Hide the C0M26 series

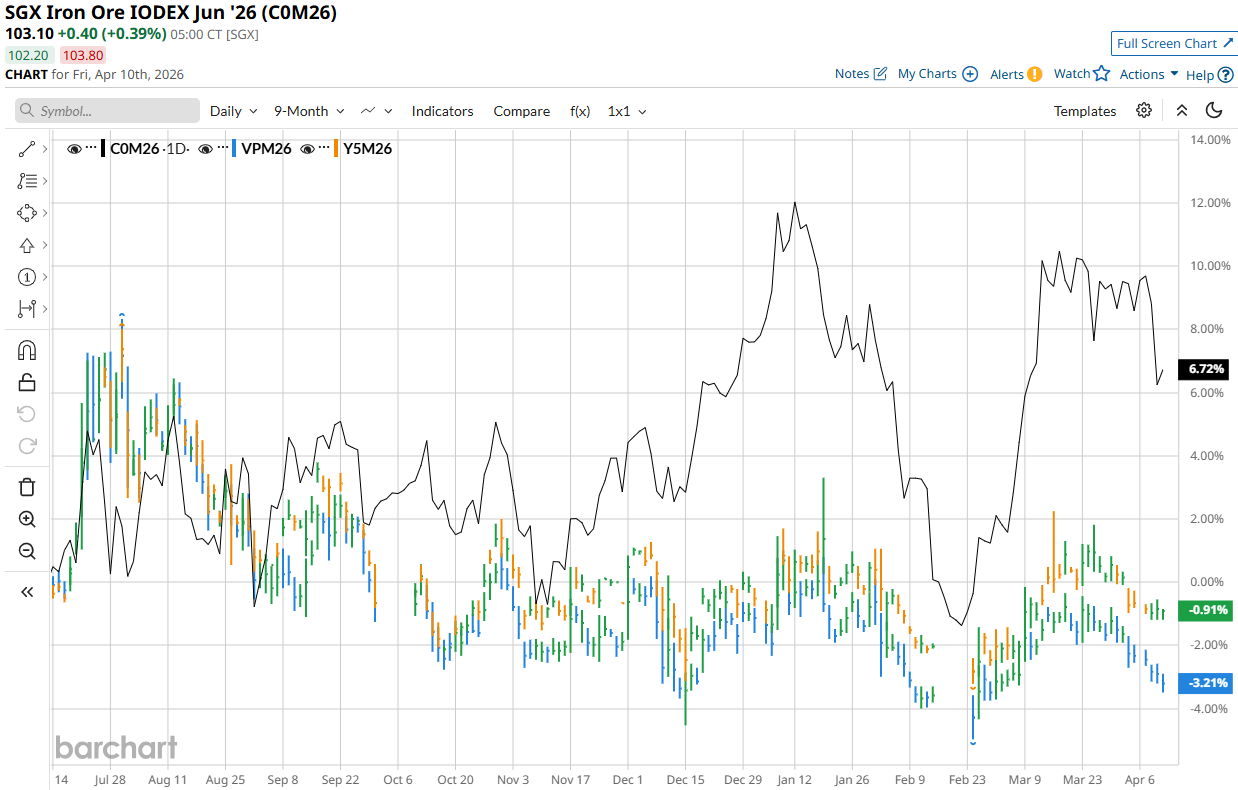pos(74,149)
